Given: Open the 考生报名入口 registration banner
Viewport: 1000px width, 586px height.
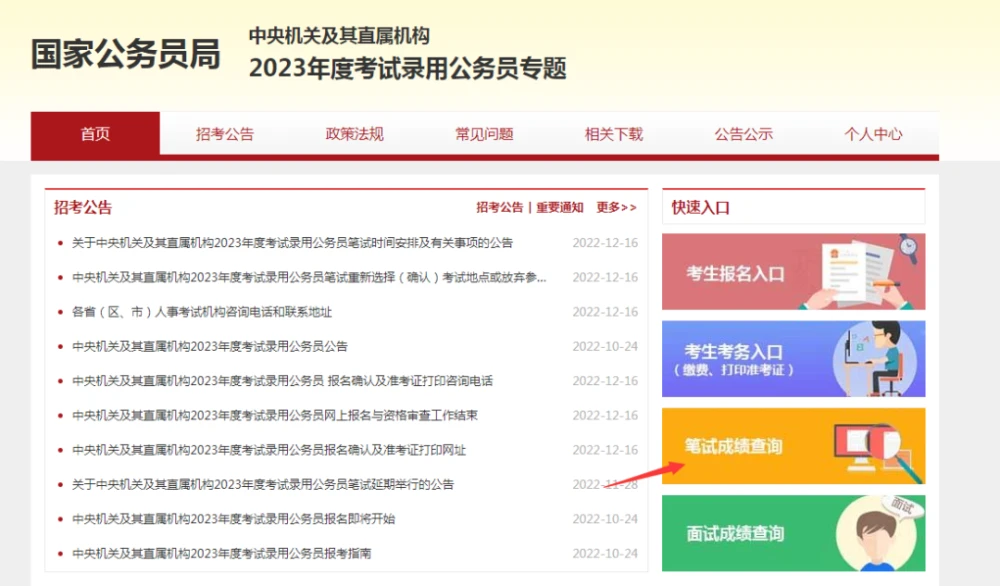Looking at the screenshot, I should pyautogui.click(x=793, y=272).
